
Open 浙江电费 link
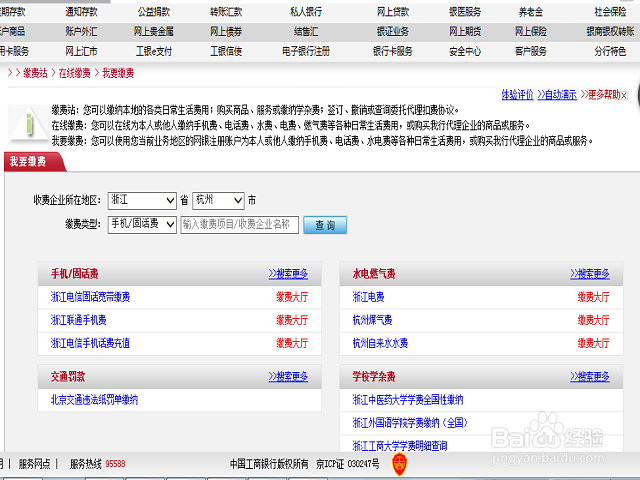[368, 297]
